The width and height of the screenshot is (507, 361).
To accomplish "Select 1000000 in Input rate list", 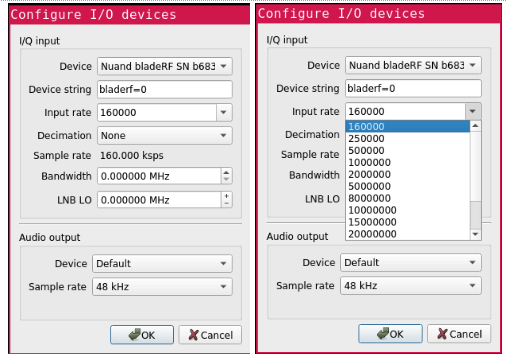I will [x=408, y=162].
